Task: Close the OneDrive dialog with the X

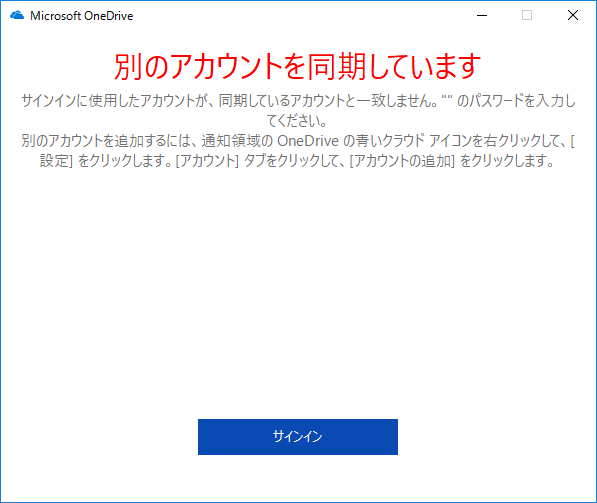Action: 573,15
